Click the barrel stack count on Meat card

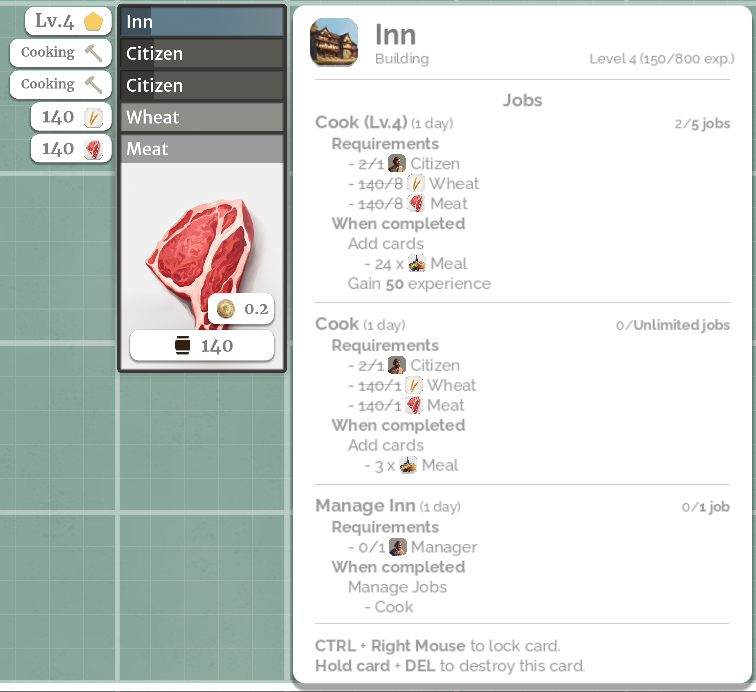click(202, 345)
